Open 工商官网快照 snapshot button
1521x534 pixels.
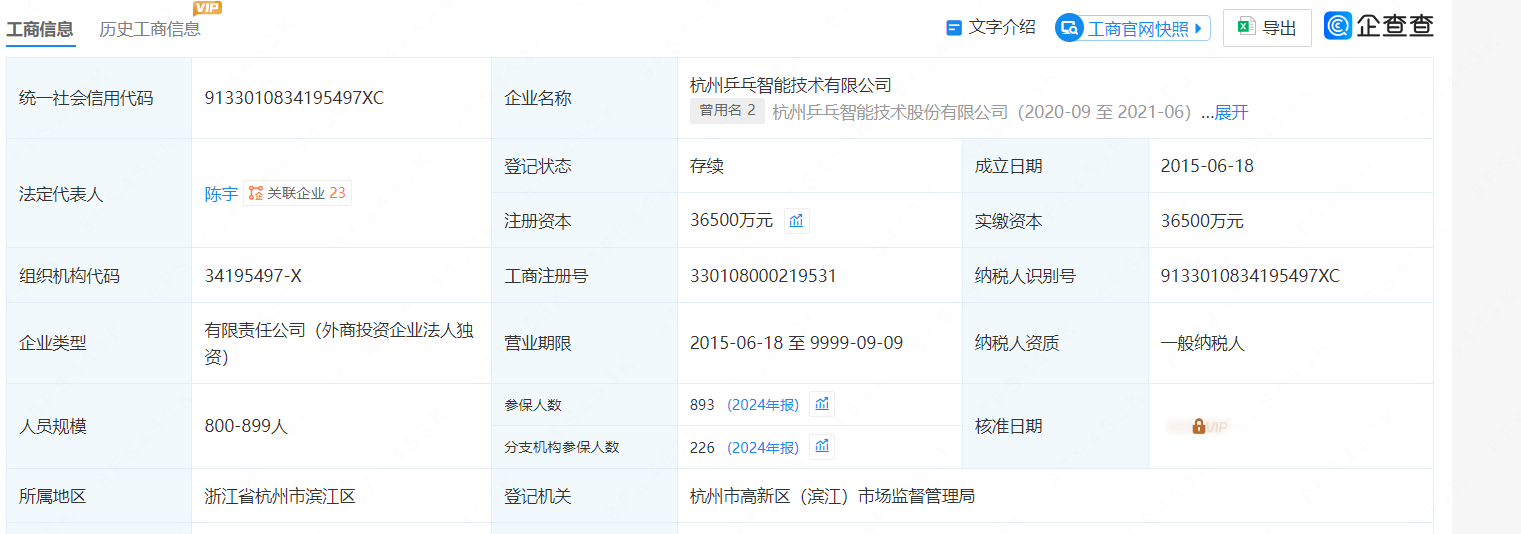tap(1133, 28)
